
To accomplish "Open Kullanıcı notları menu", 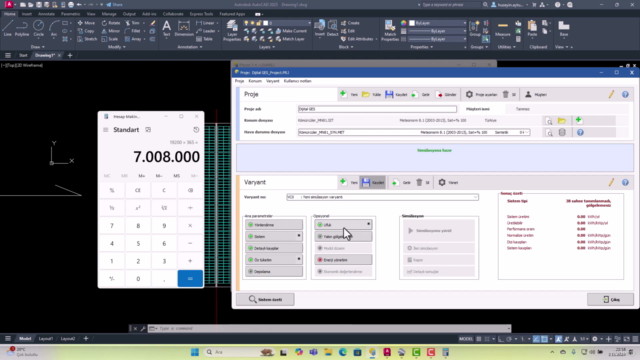I will pos(298,81).
